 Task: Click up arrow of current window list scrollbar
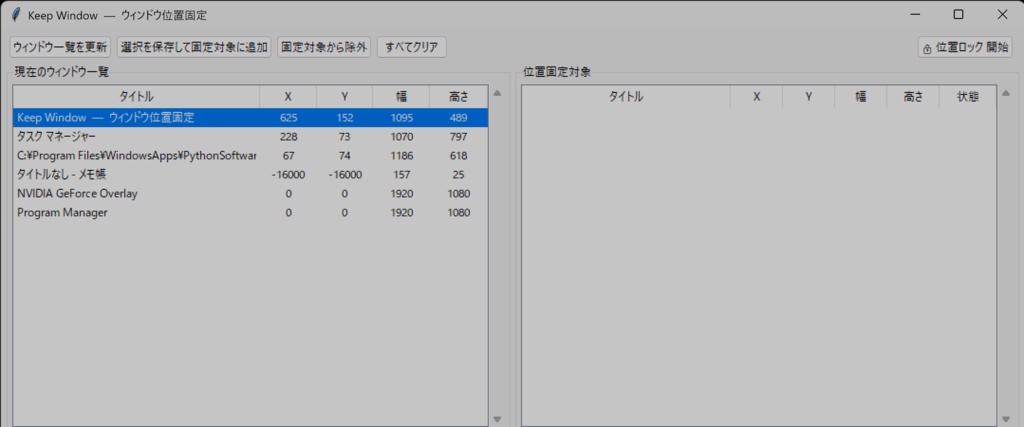tap(497, 93)
